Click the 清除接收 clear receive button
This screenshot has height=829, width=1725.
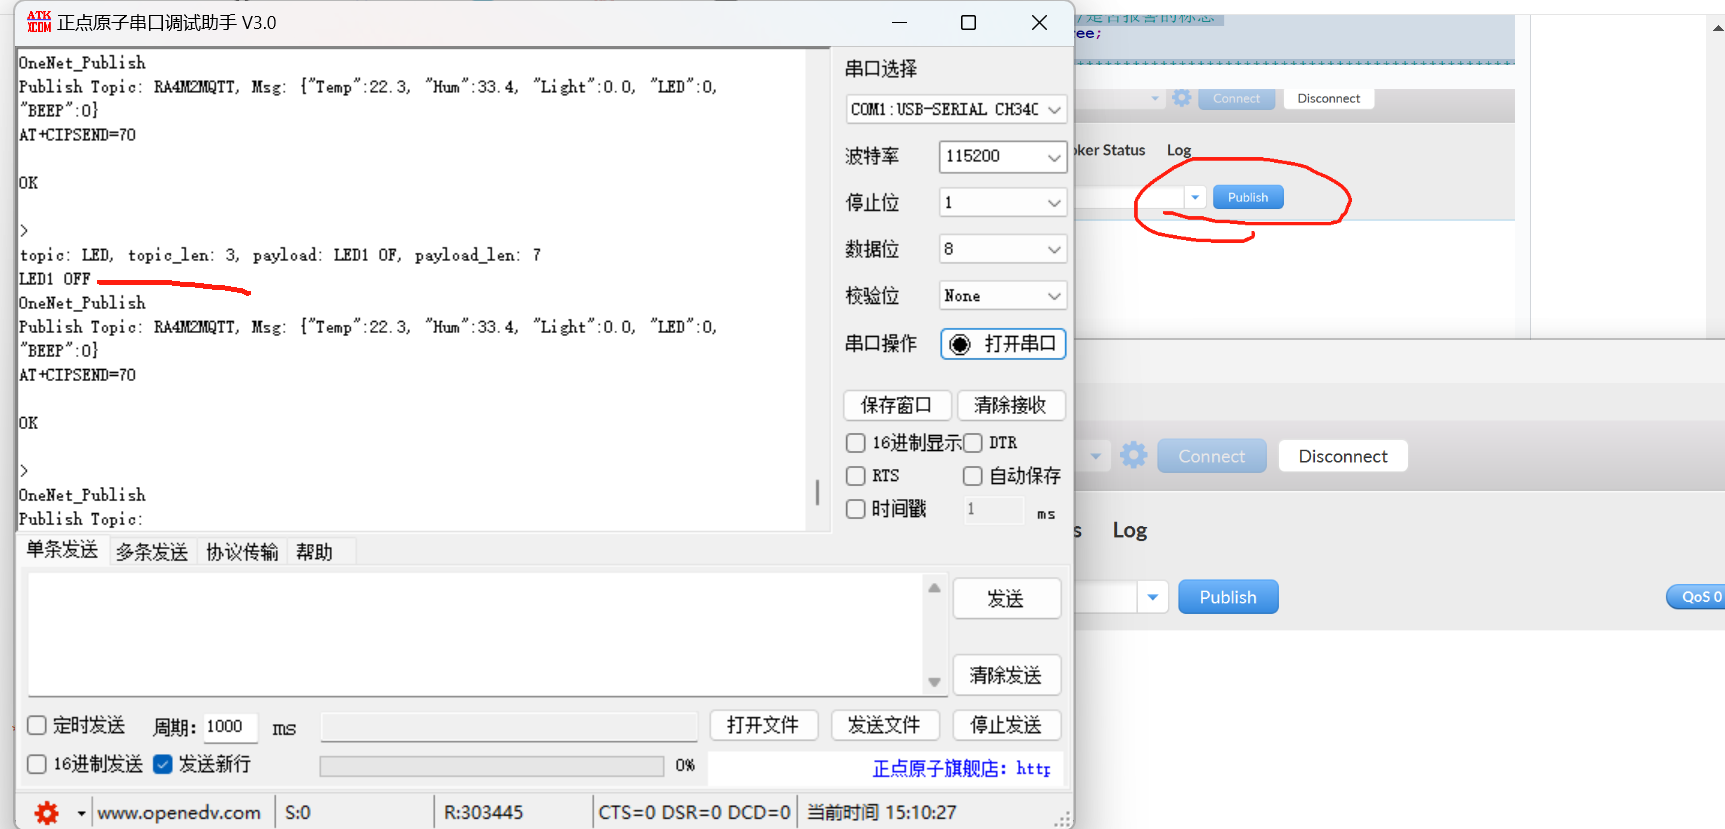1010,405
